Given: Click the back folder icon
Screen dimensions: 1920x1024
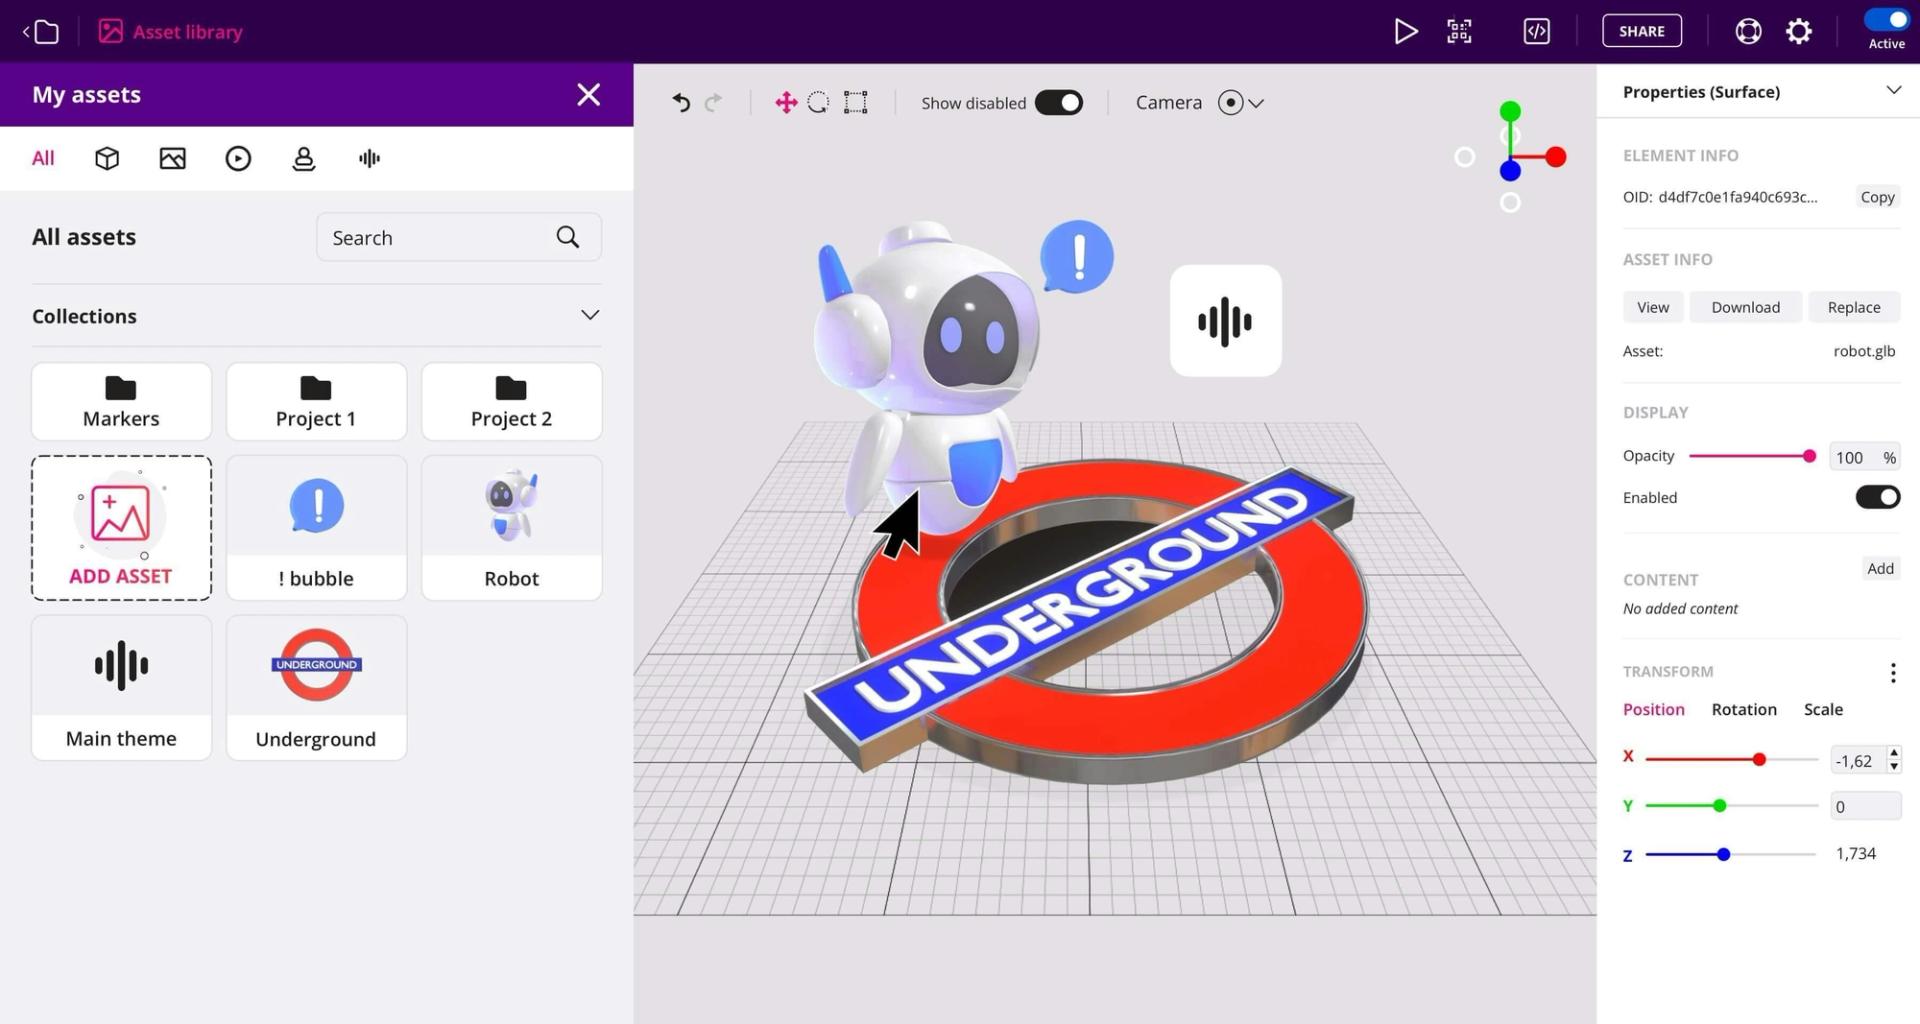Looking at the screenshot, I should click(x=41, y=32).
